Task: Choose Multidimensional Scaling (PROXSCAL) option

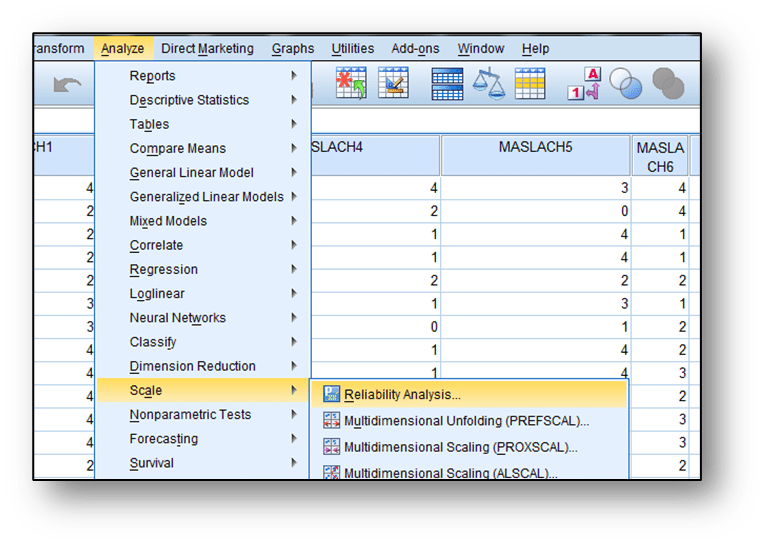Action: pos(460,447)
